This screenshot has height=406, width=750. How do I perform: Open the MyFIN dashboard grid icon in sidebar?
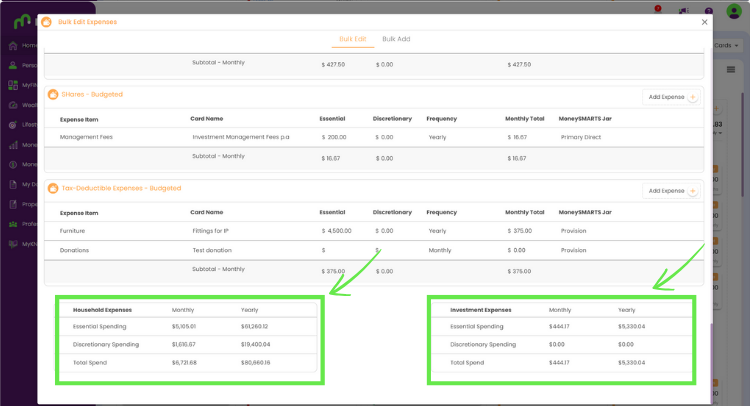13,85
